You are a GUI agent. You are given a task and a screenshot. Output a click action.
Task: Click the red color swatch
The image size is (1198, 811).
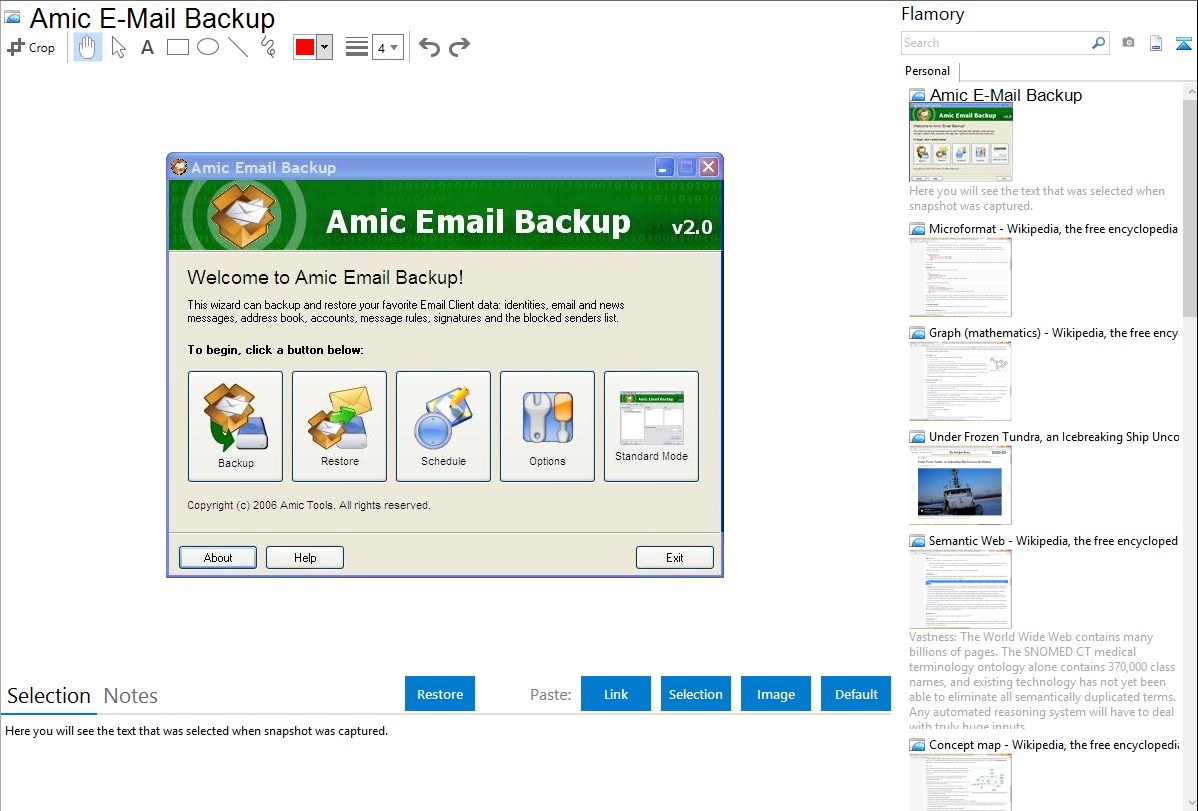[305, 47]
